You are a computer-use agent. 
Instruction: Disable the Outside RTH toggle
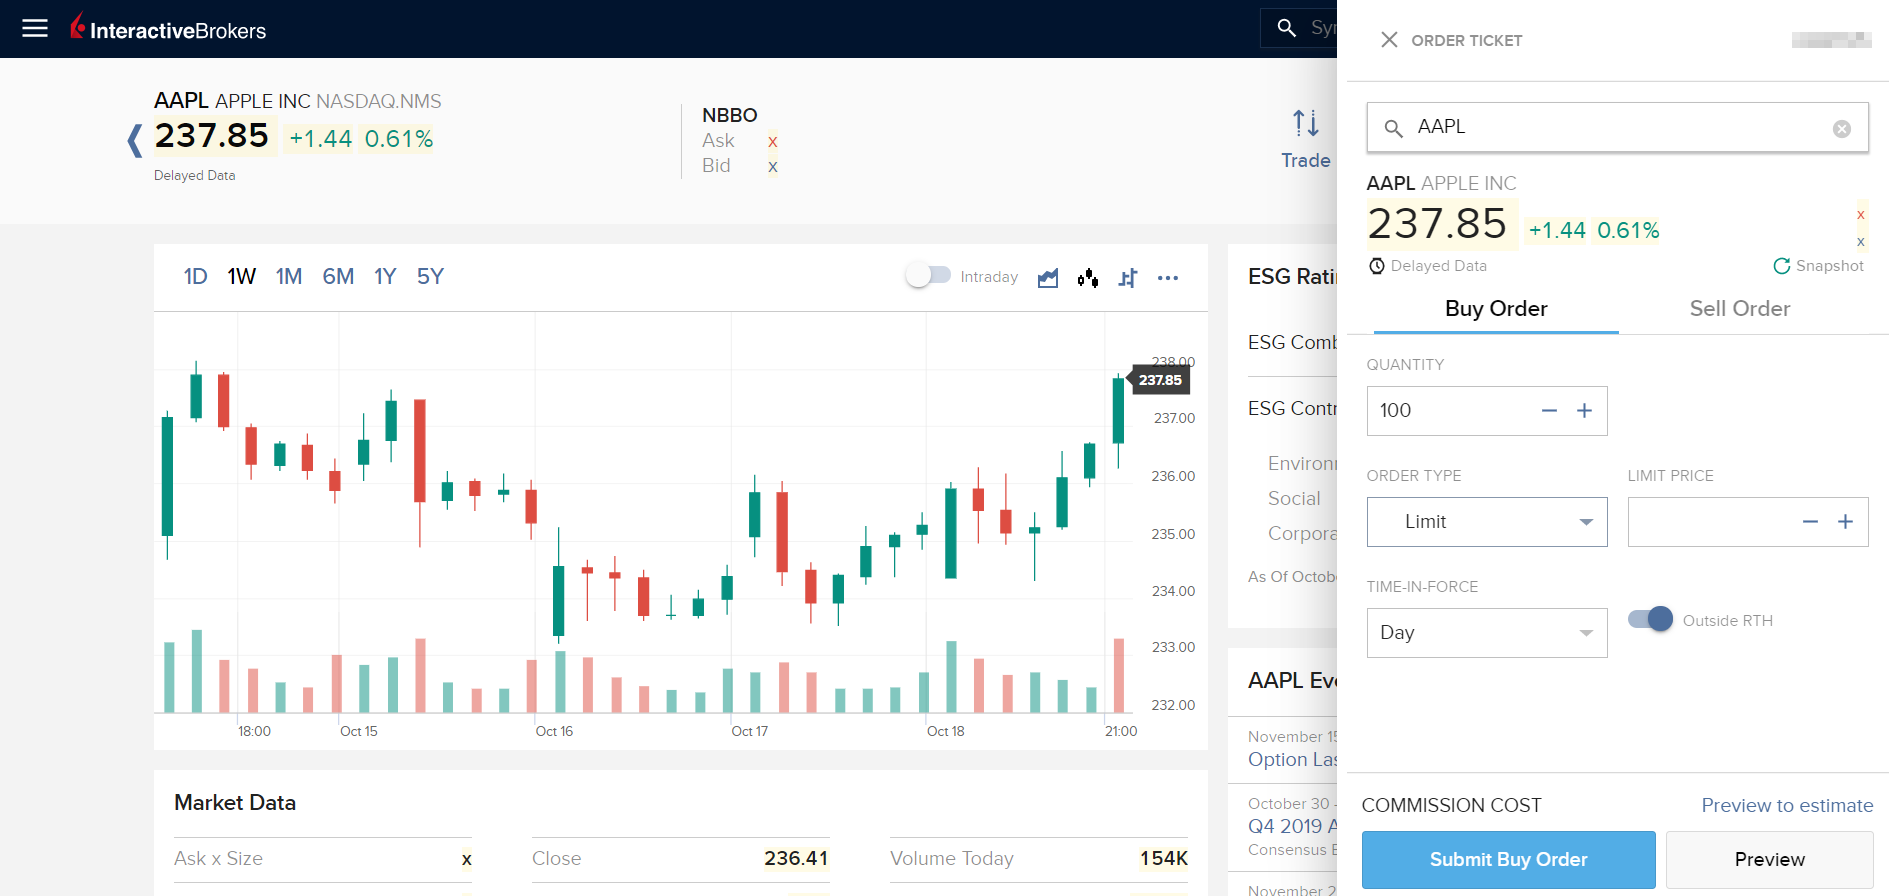pos(1650,620)
